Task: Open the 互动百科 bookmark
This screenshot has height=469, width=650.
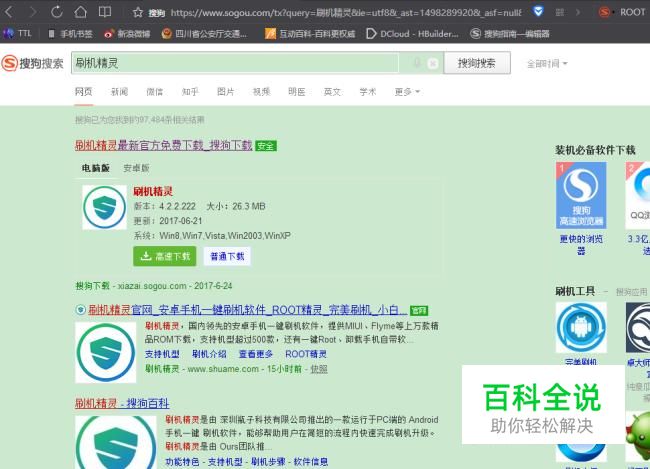Action: pyautogui.click(x=310, y=34)
